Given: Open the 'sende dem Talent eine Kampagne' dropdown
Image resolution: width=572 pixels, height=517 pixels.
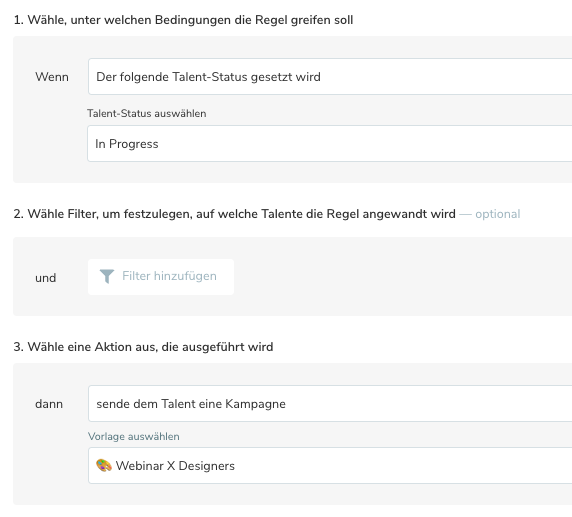Looking at the screenshot, I should coord(330,404).
